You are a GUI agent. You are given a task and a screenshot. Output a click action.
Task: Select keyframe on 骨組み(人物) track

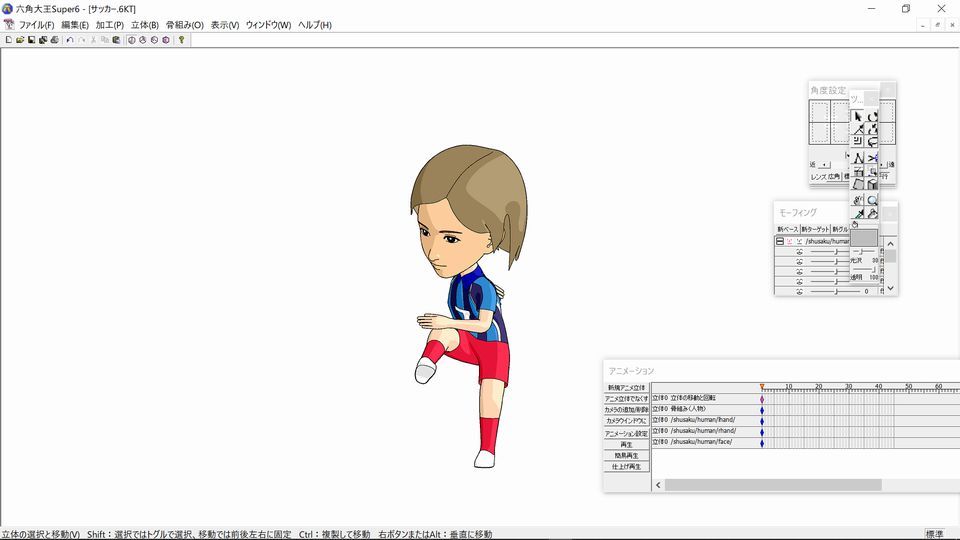click(x=762, y=410)
